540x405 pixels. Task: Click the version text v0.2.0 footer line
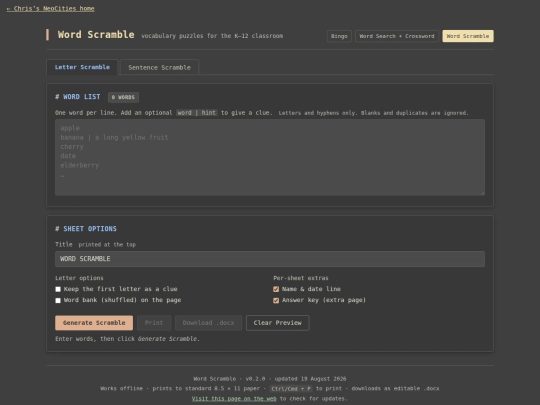[270, 379]
